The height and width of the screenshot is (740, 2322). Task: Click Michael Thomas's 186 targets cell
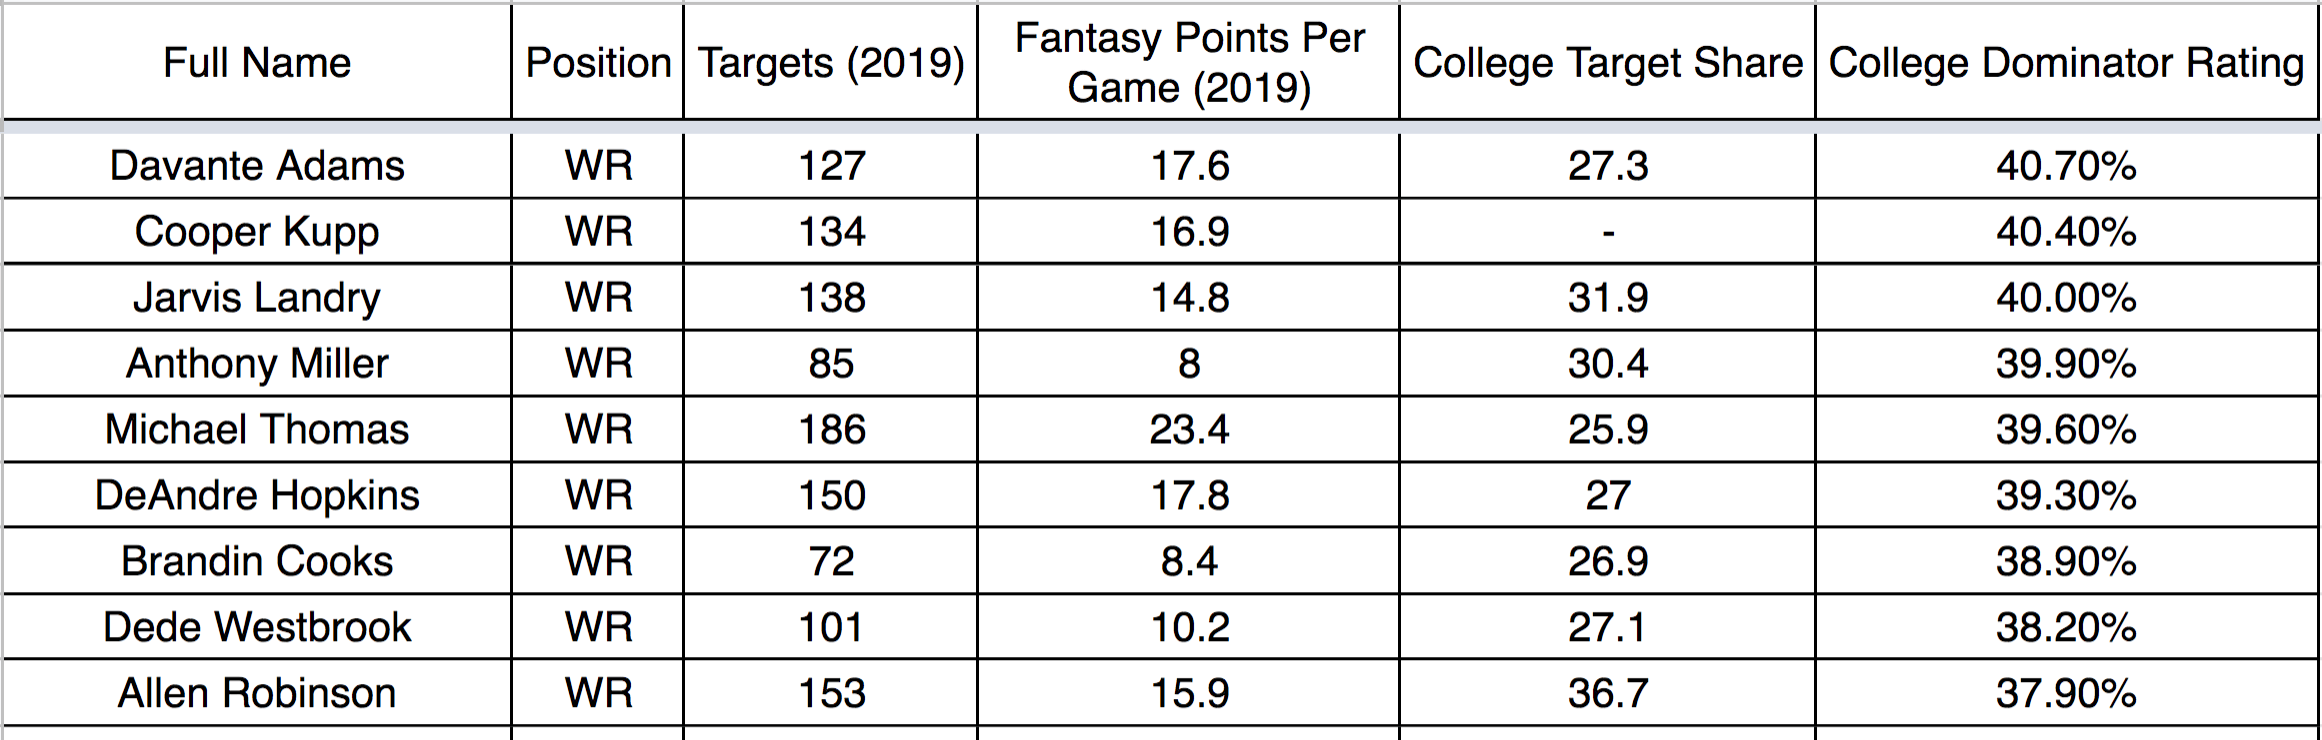click(831, 430)
